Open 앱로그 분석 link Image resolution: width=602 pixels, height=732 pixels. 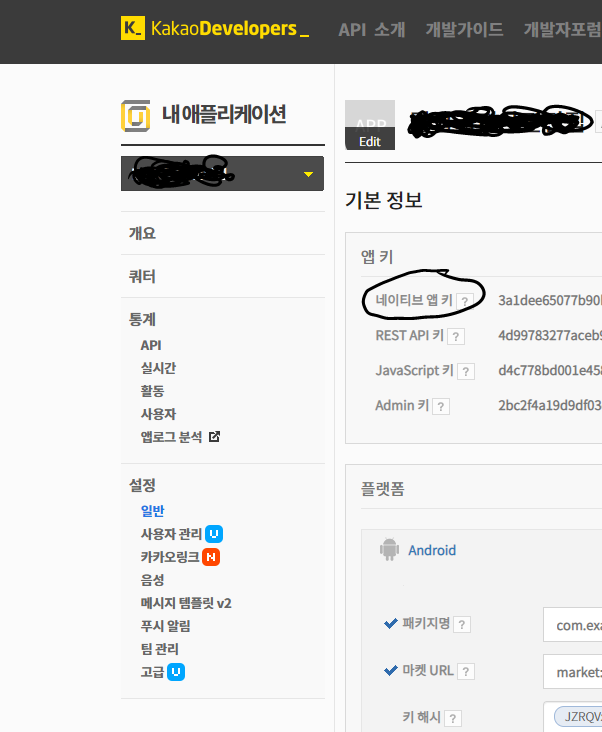(171, 437)
